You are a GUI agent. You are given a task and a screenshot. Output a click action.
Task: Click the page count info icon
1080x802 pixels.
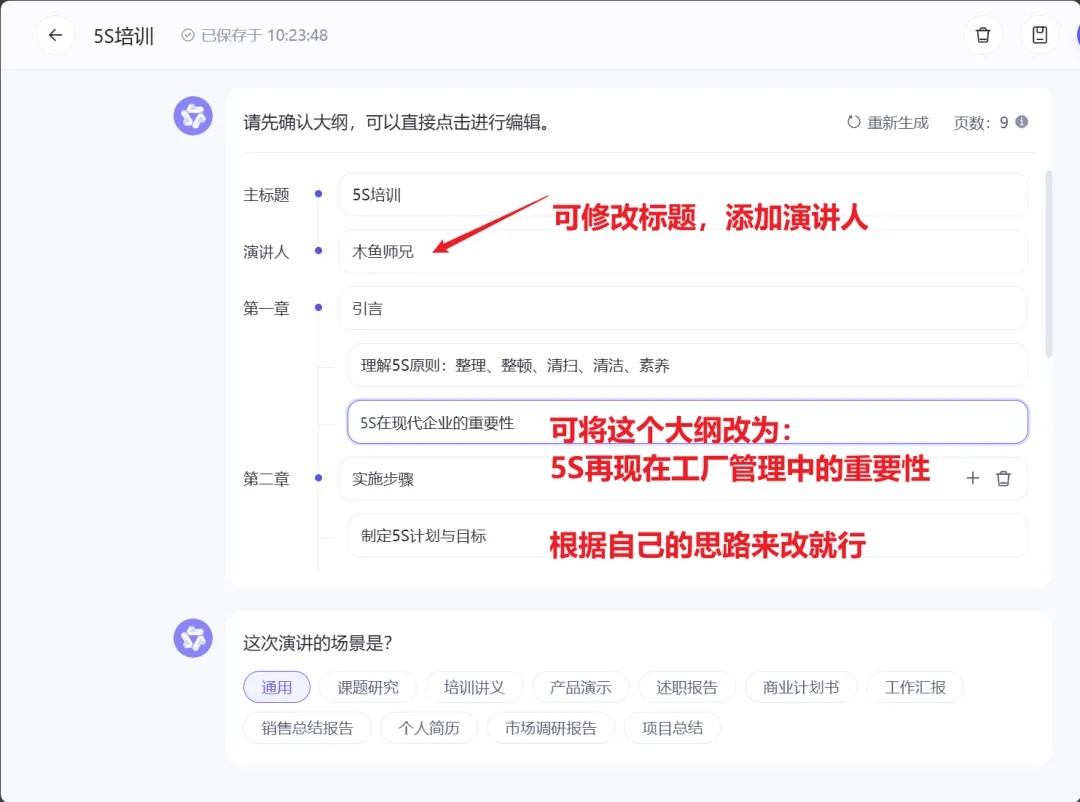click(1021, 122)
